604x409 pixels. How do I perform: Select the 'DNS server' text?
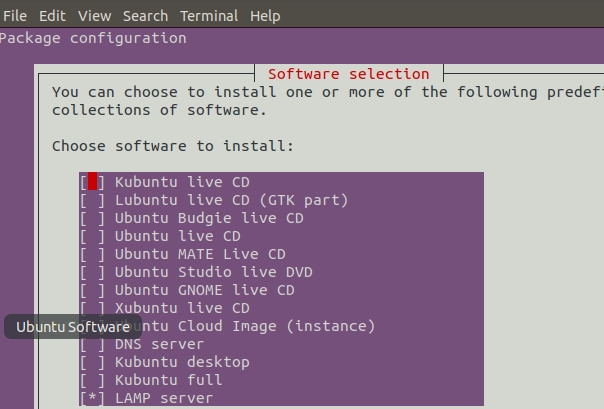point(159,344)
